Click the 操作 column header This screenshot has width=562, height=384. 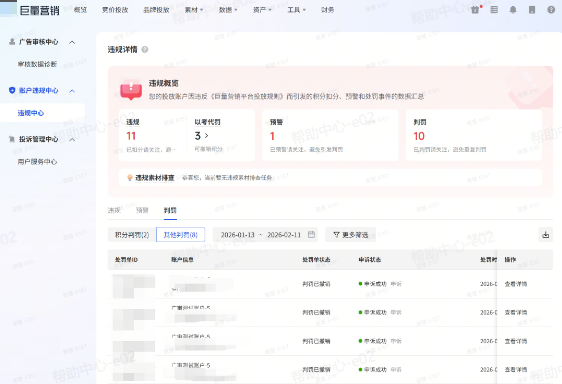(510, 260)
